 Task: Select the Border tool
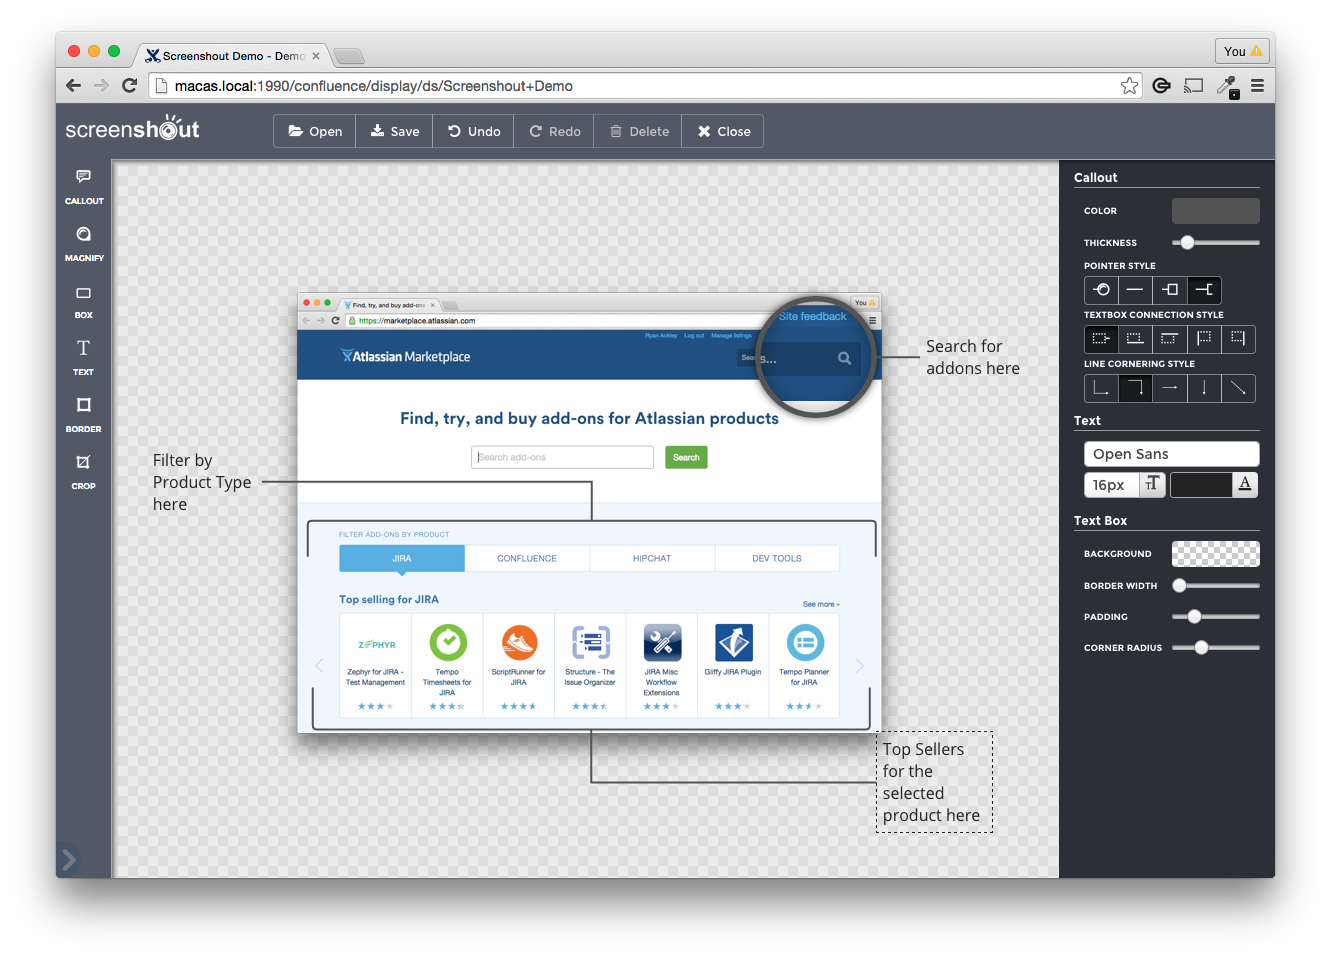pyautogui.click(x=84, y=415)
